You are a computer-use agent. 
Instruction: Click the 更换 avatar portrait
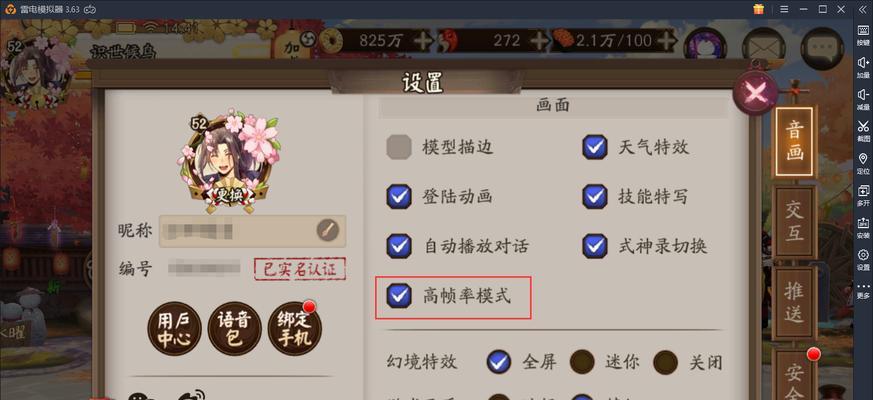(x=229, y=160)
